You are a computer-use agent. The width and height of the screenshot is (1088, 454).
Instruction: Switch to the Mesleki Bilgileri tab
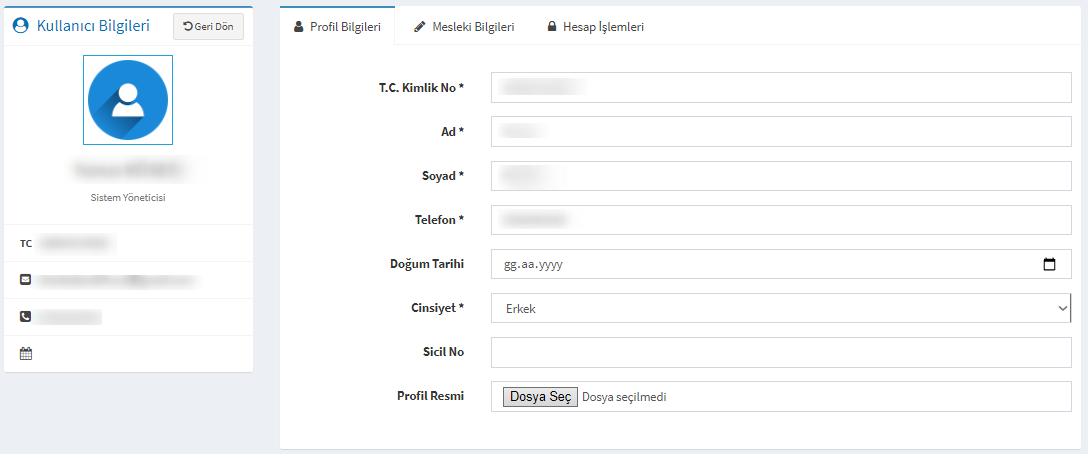(464, 27)
